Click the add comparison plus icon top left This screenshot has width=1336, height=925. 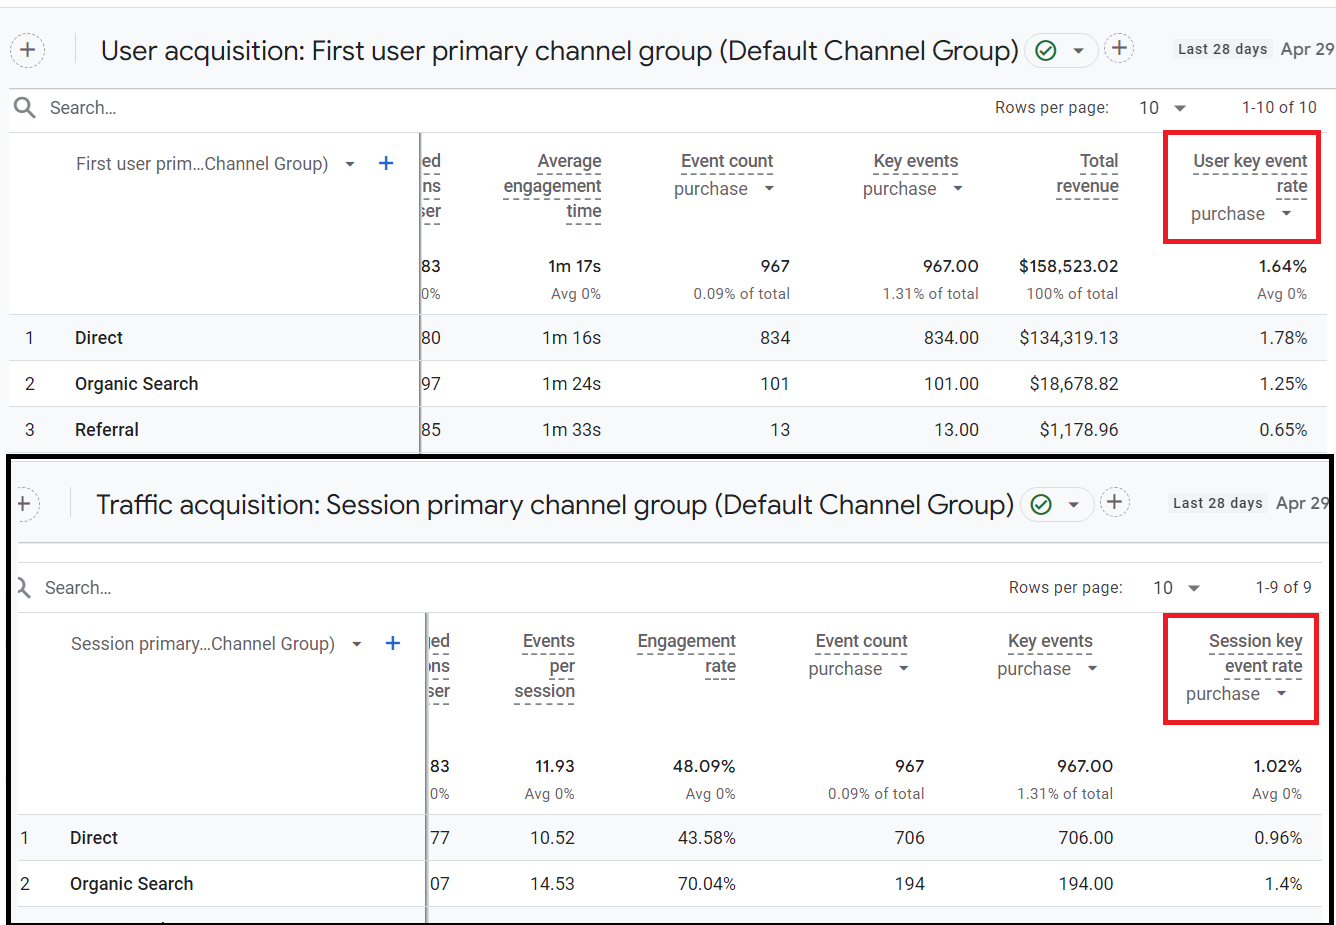pyautogui.click(x=27, y=49)
